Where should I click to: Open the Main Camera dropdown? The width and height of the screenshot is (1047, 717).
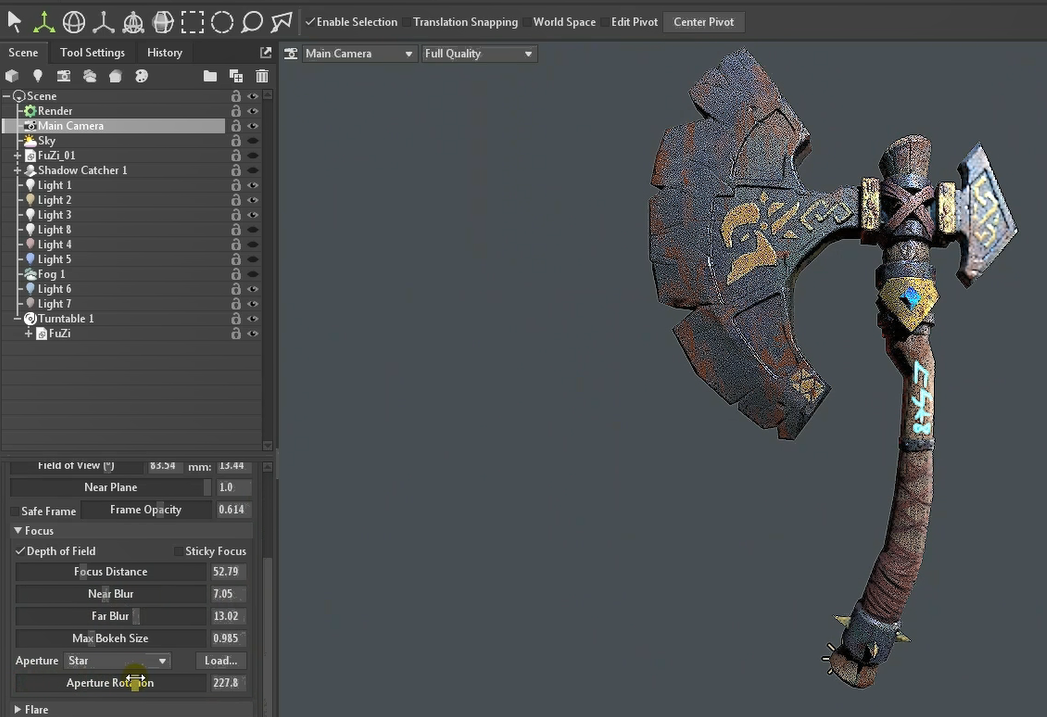pyautogui.click(x=359, y=53)
